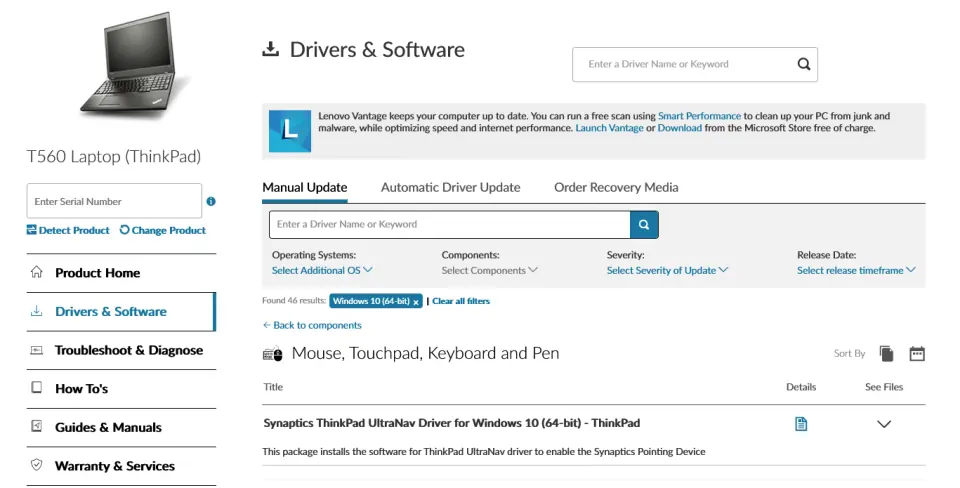The width and height of the screenshot is (960, 488).
Task: Switch to the Manual Update tab
Action: pyautogui.click(x=305, y=187)
